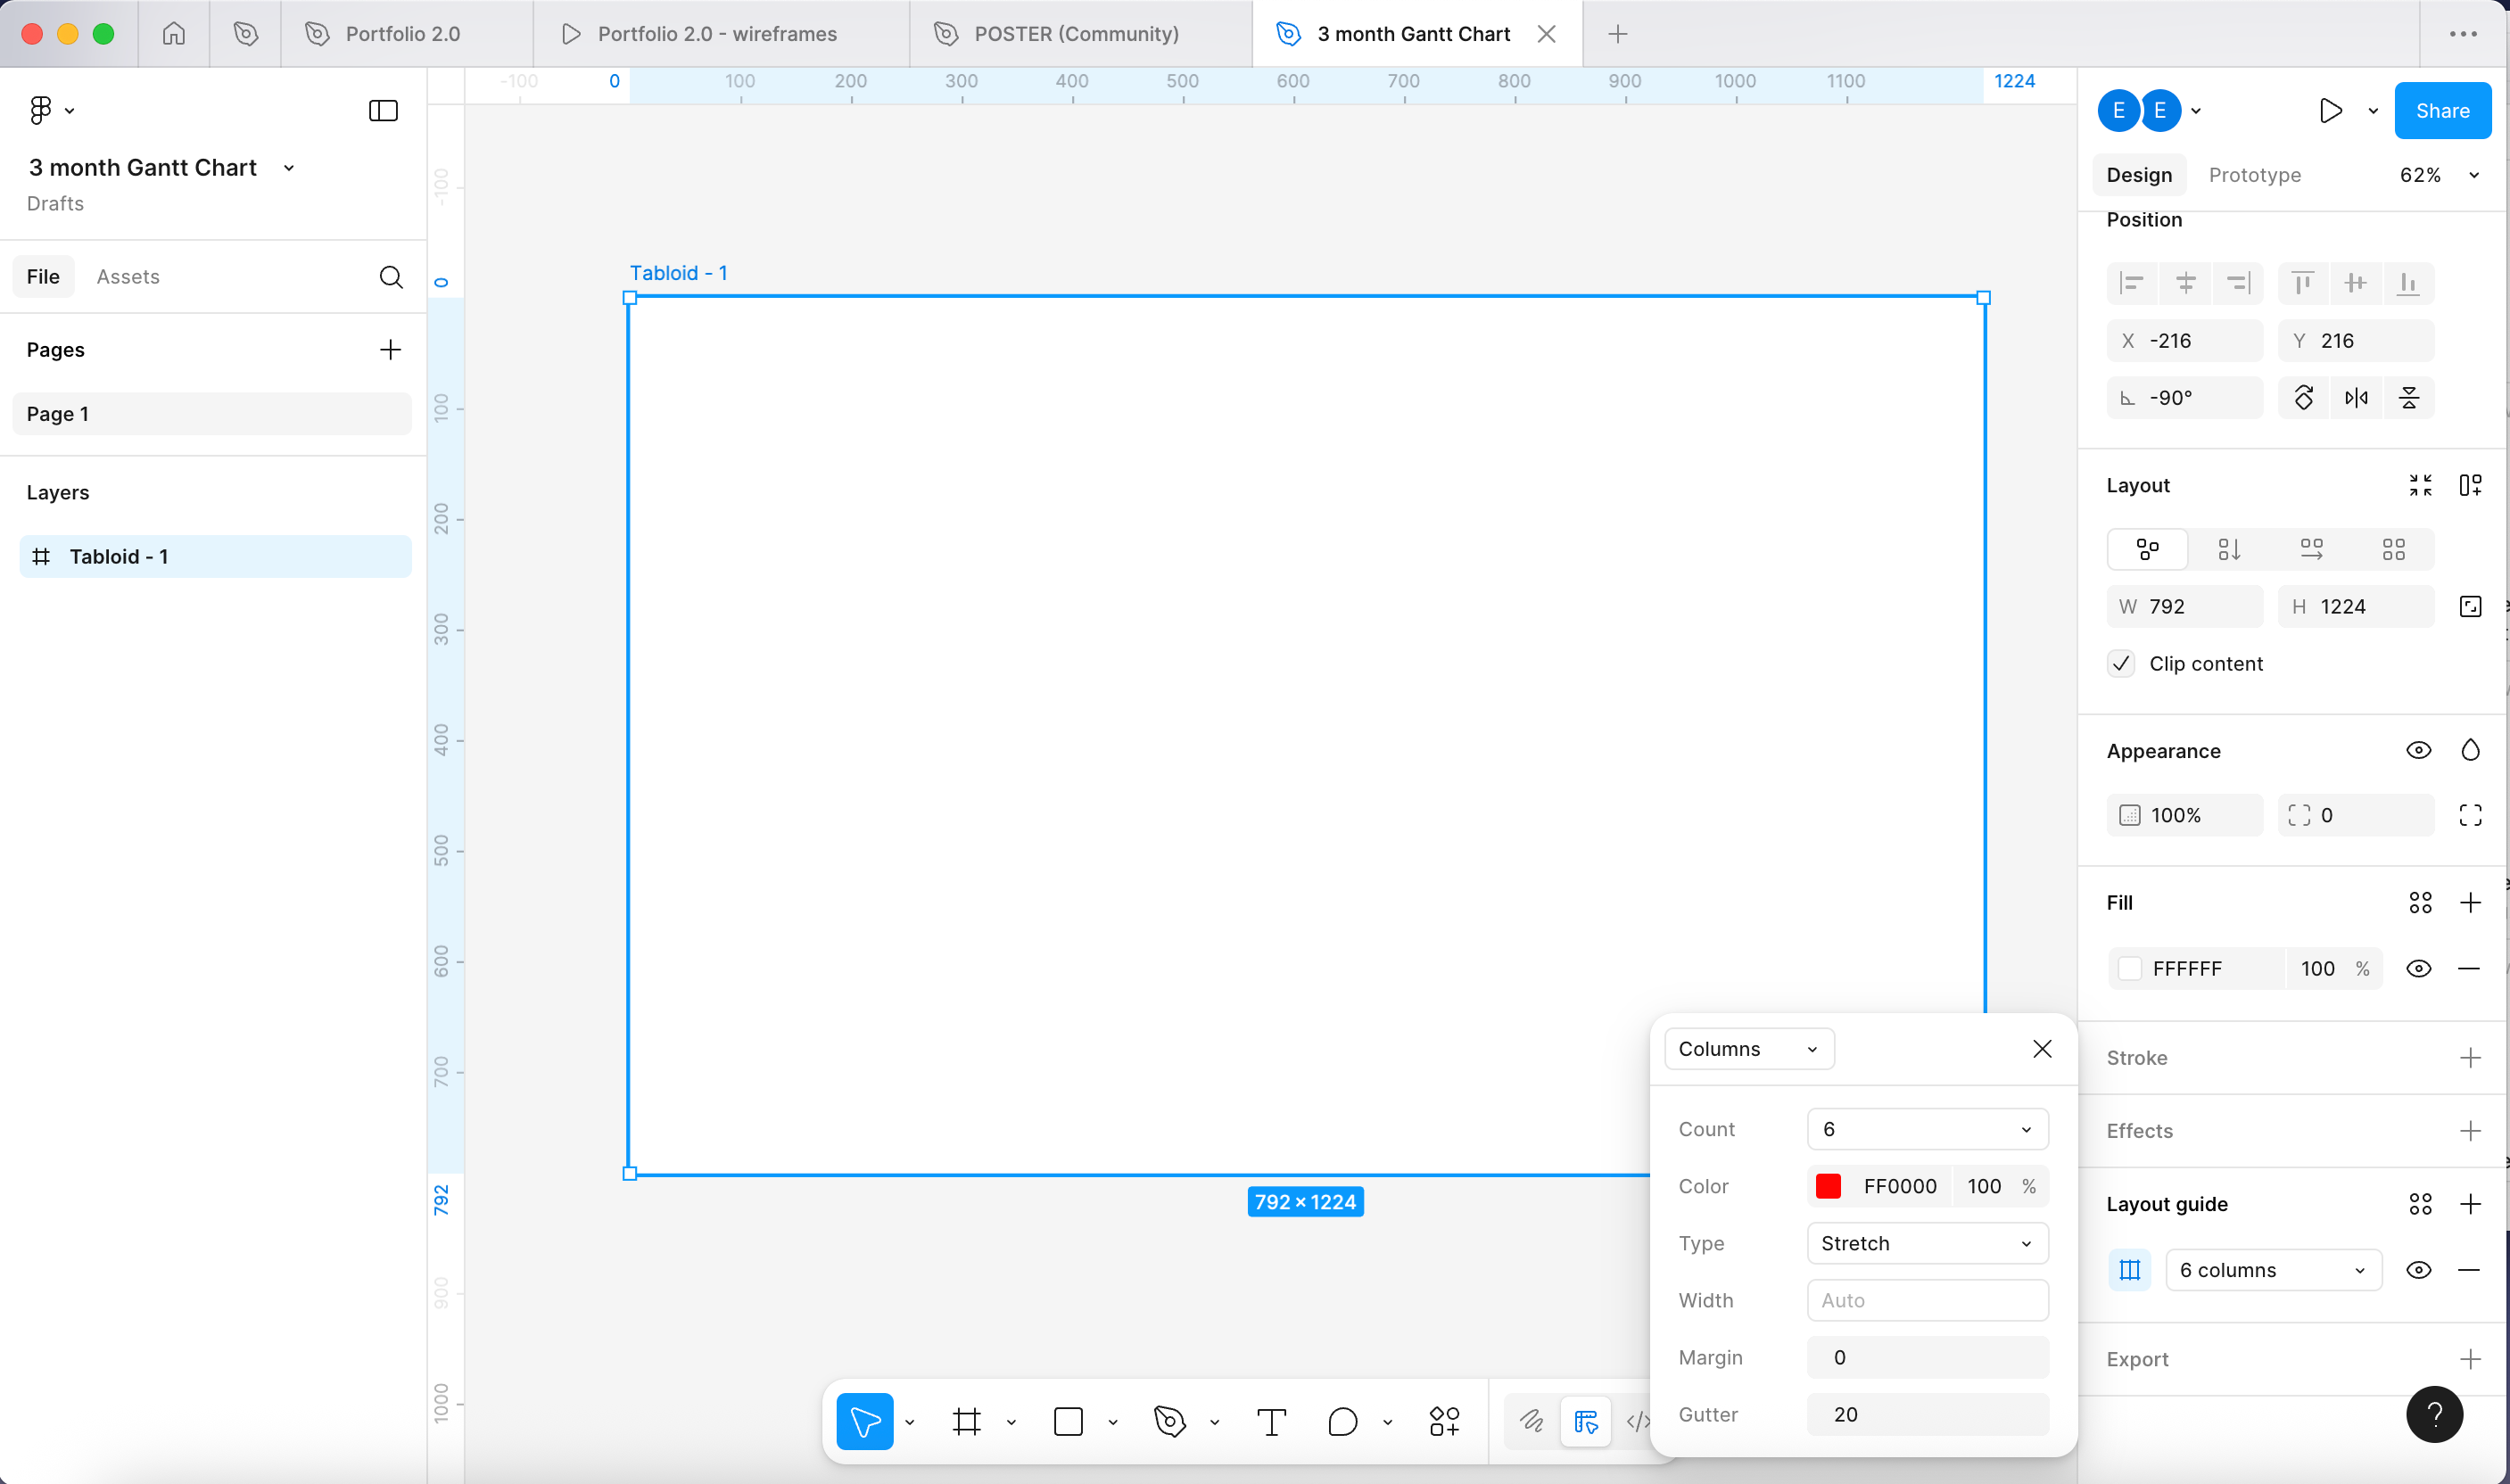The image size is (2510, 1484).
Task: Add a new page with plus icon
Action: 390,349
